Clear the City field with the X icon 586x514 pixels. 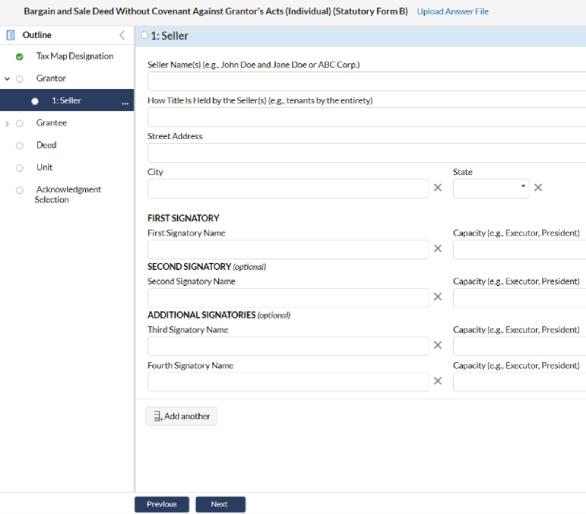click(x=438, y=188)
